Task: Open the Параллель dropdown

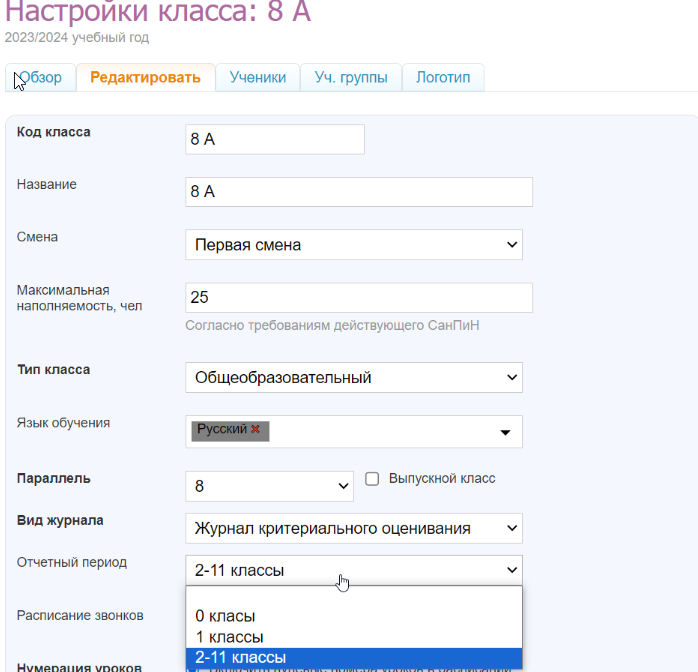Action: pos(269,486)
